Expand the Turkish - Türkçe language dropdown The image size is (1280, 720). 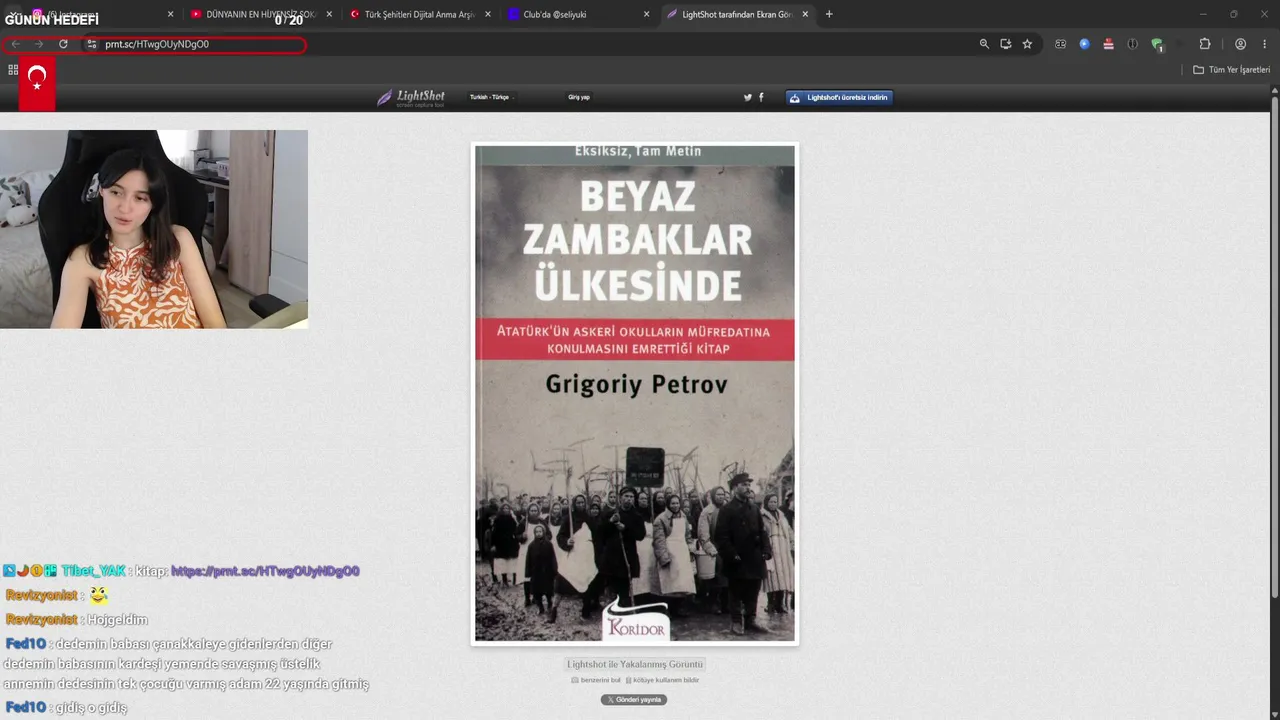pos(490,97)
